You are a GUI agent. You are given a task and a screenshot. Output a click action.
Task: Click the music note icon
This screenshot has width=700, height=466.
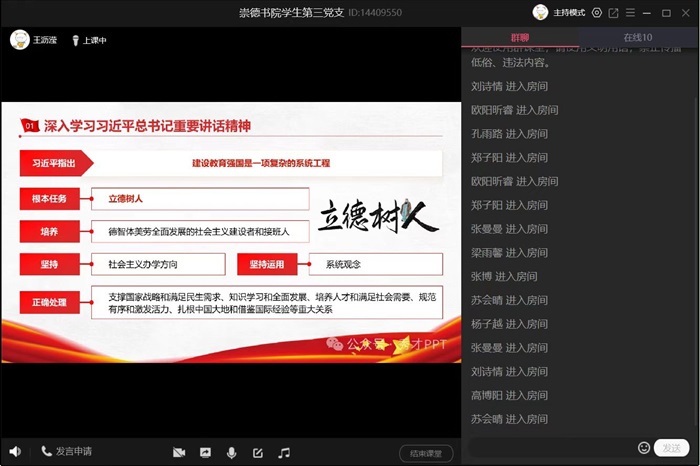point(284,453)
